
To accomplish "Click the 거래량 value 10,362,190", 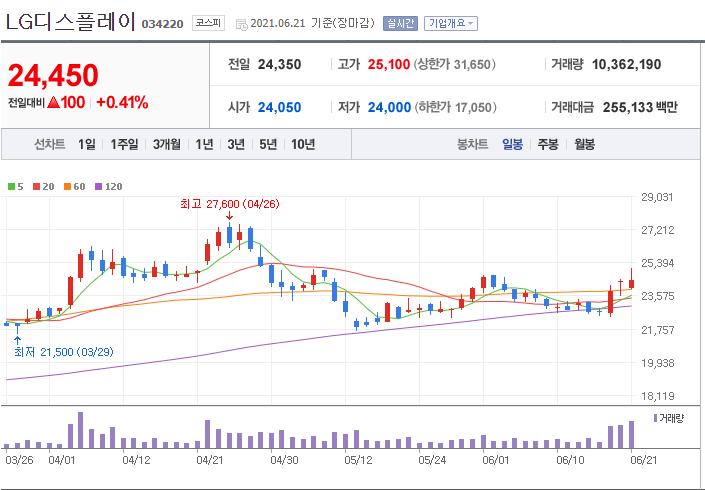I will (x=626, y=64).
